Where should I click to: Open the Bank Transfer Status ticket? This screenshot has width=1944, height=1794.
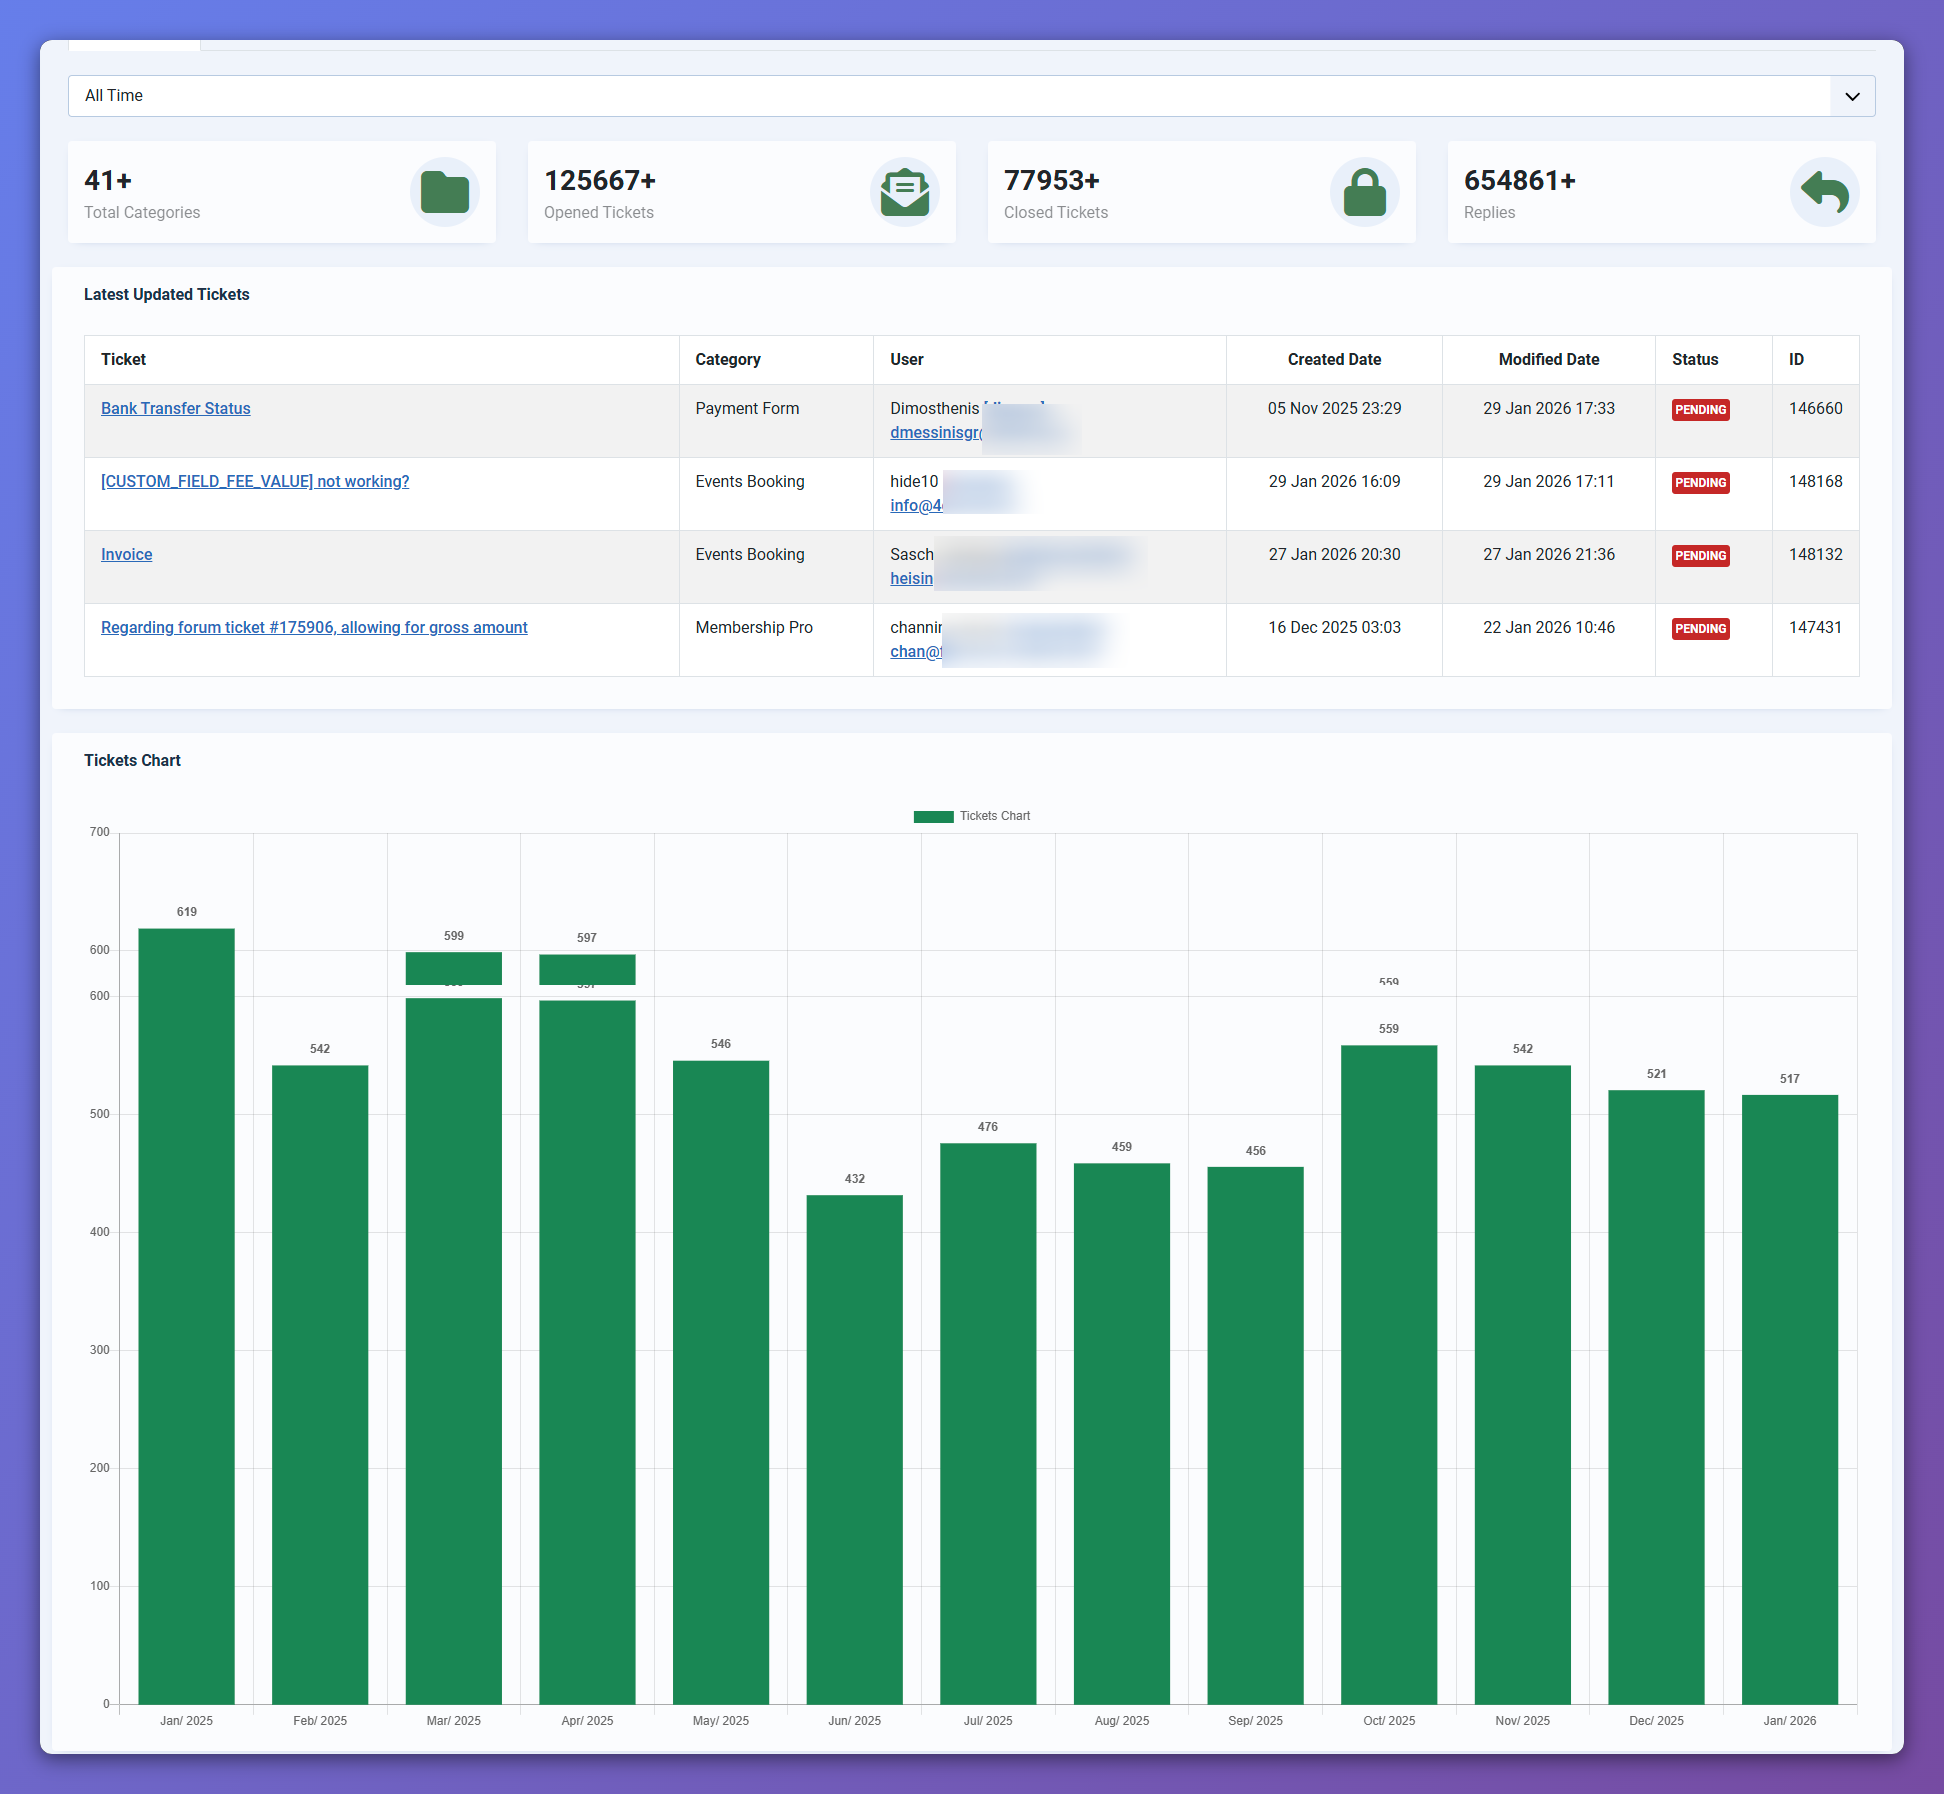click(x=175, y=408)
